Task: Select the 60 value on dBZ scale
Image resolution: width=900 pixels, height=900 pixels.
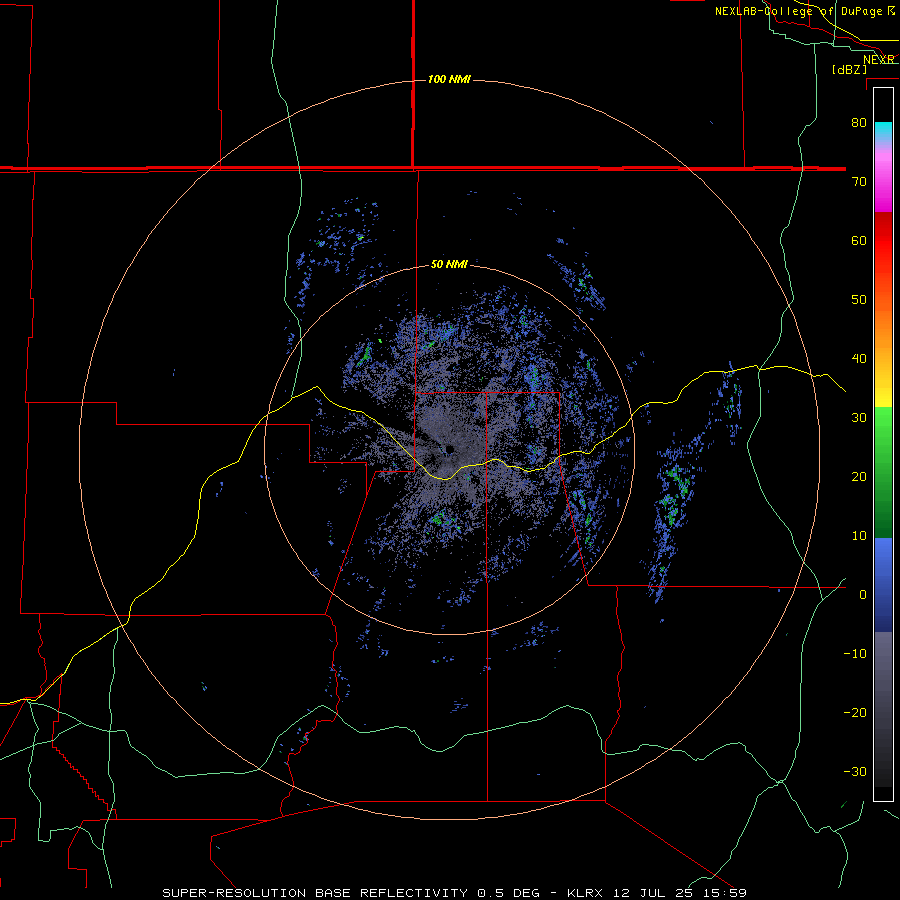Action: (x=859, y=240)
